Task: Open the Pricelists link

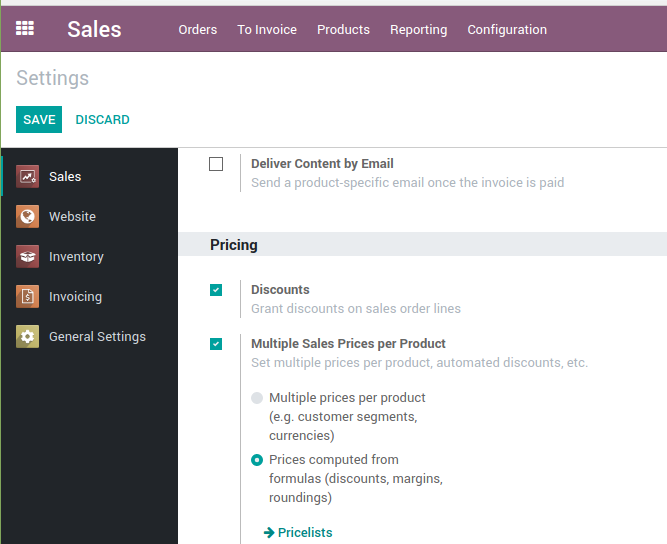Action: click(x=305, y=533)
